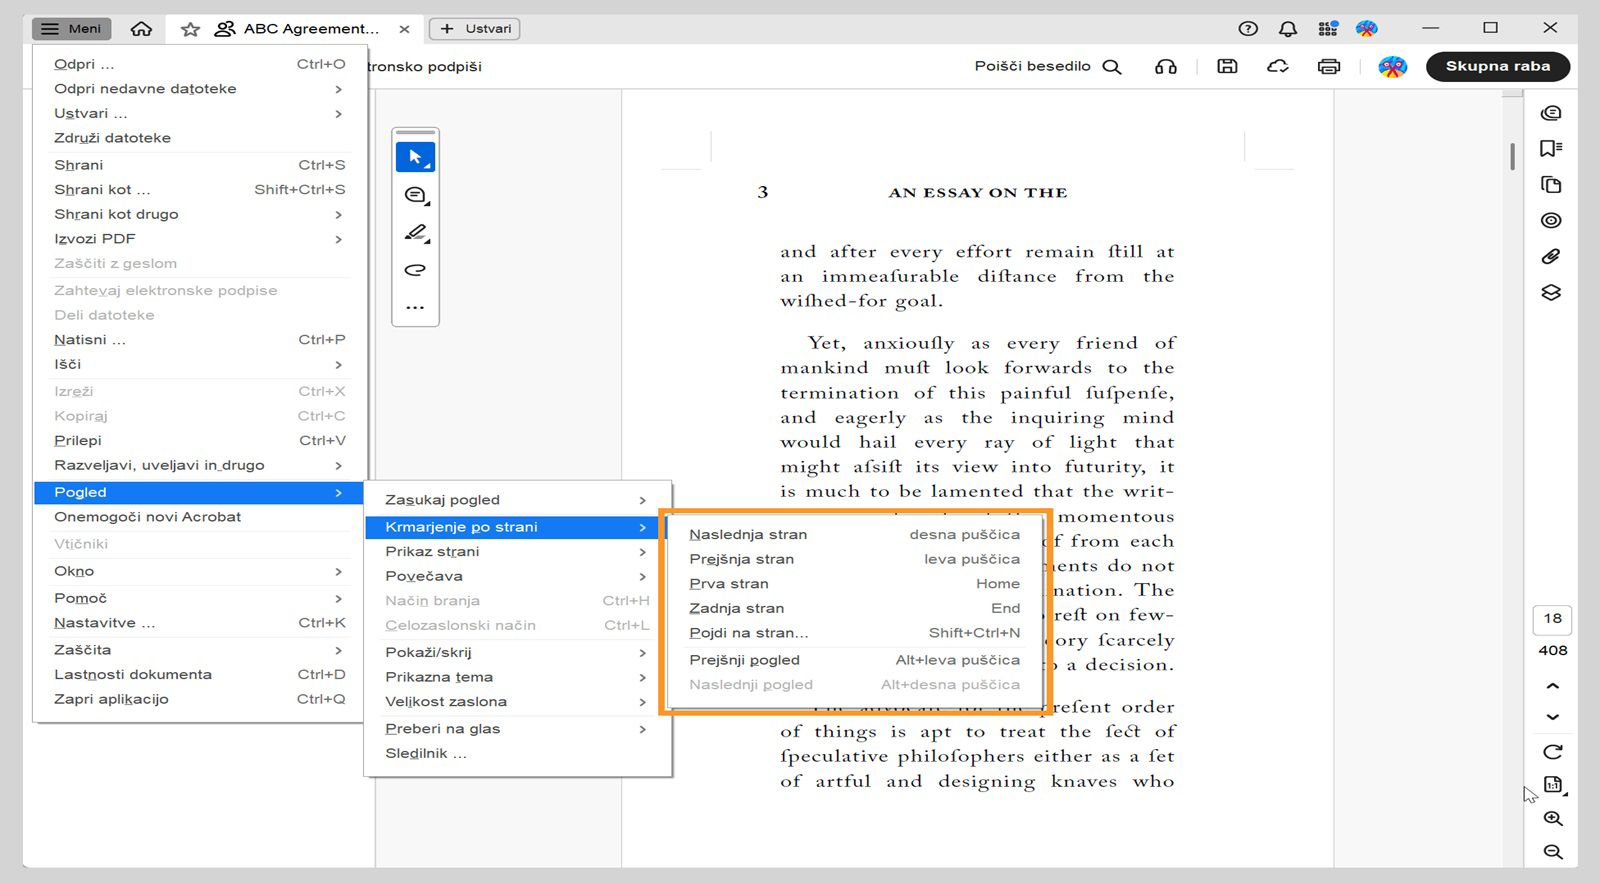Click the zoom out magnifier
1600x884 pixels.
(1552, 852)
